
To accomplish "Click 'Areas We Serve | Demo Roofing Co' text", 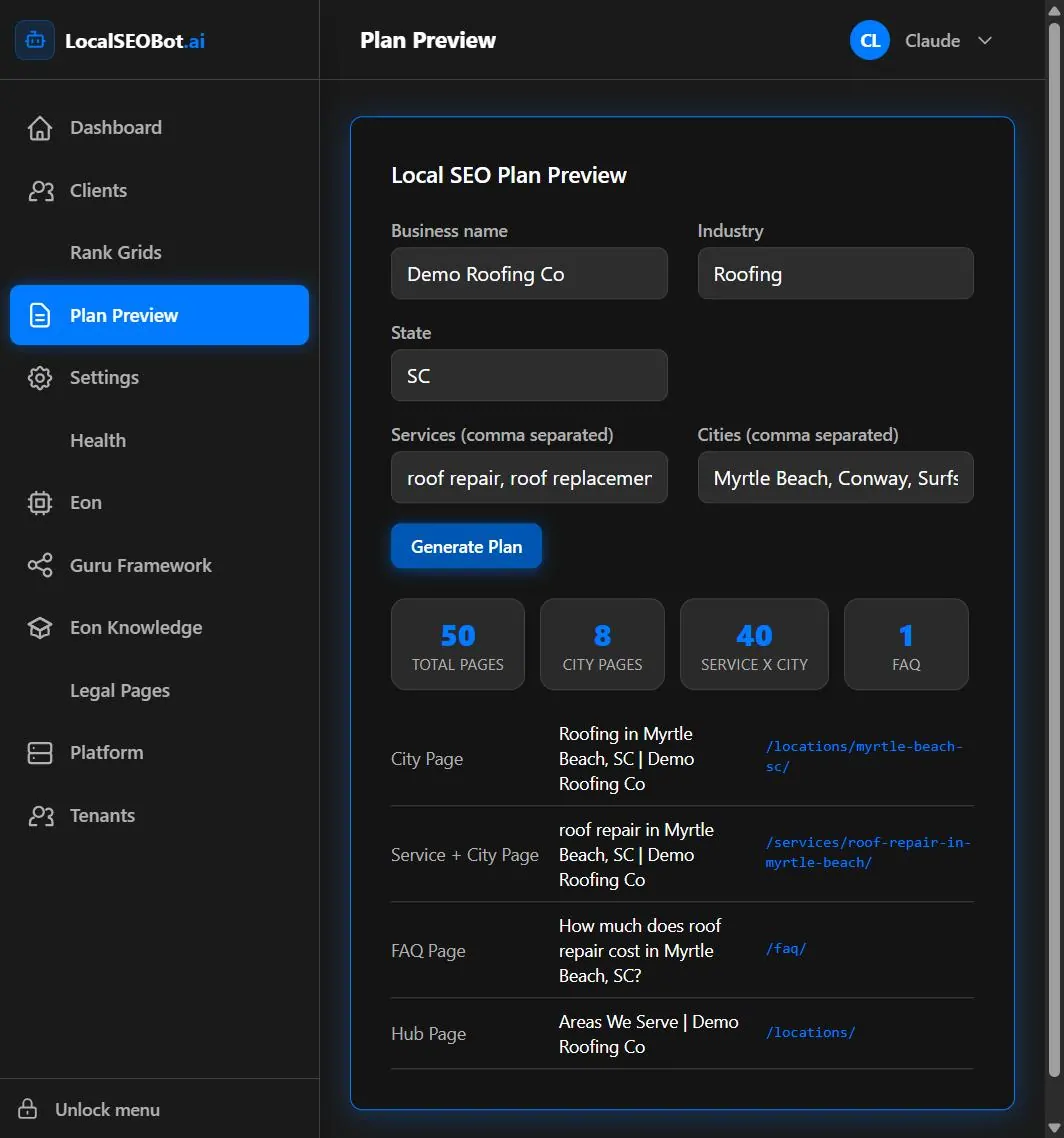I will (648, 1034).
